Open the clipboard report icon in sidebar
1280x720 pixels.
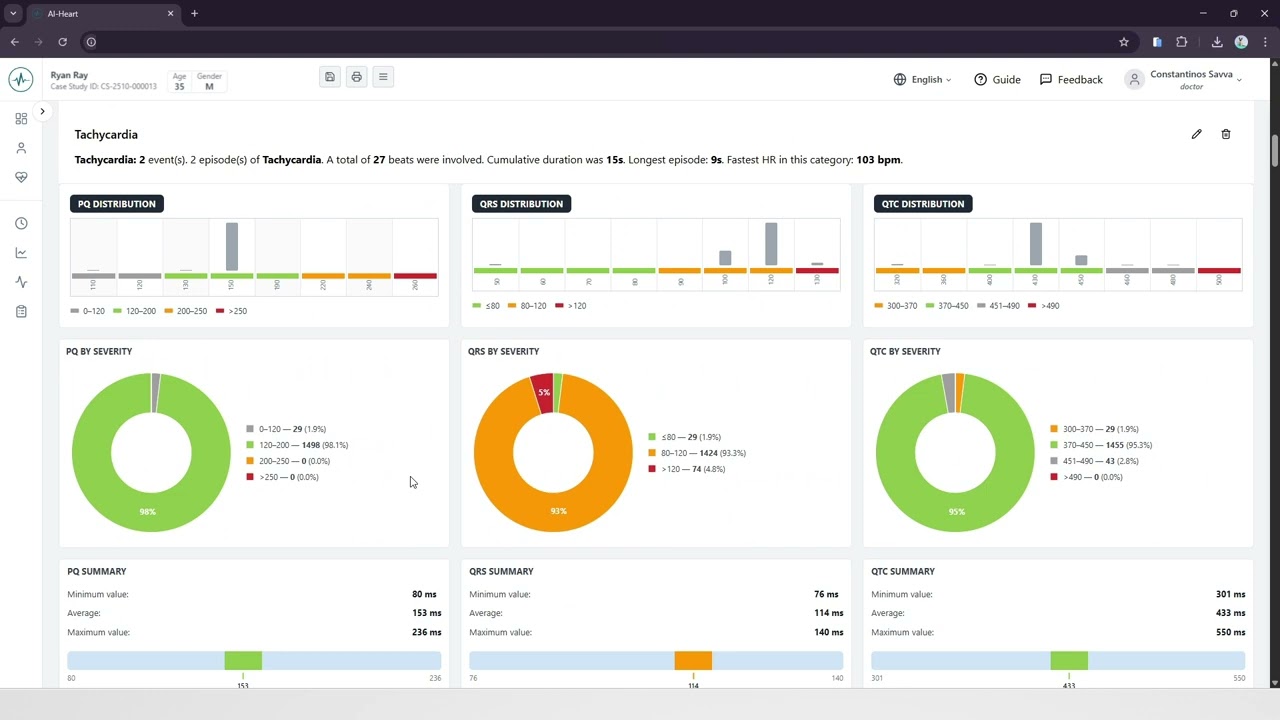pyautogui.click(x=21, y=311)
